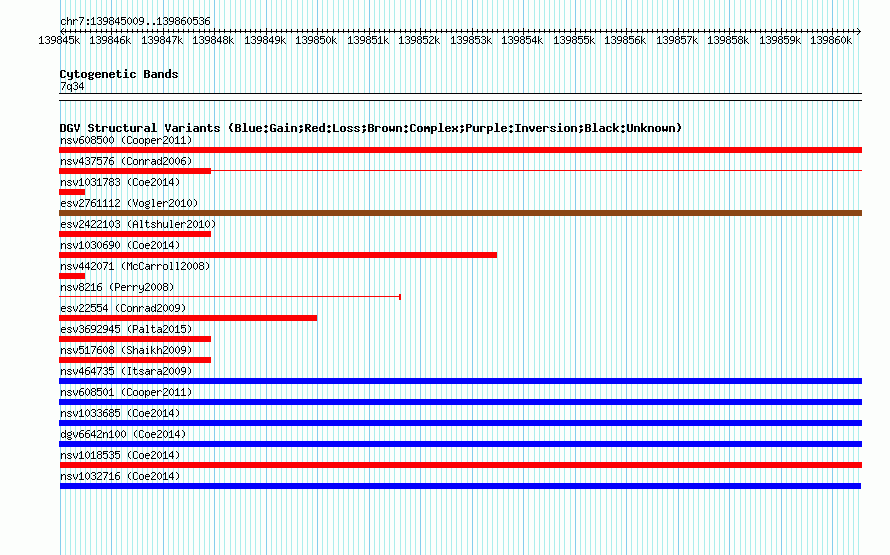Click the 139856k ruler label
This screenshot has height=555, width=890.
(x=625, y=40)
